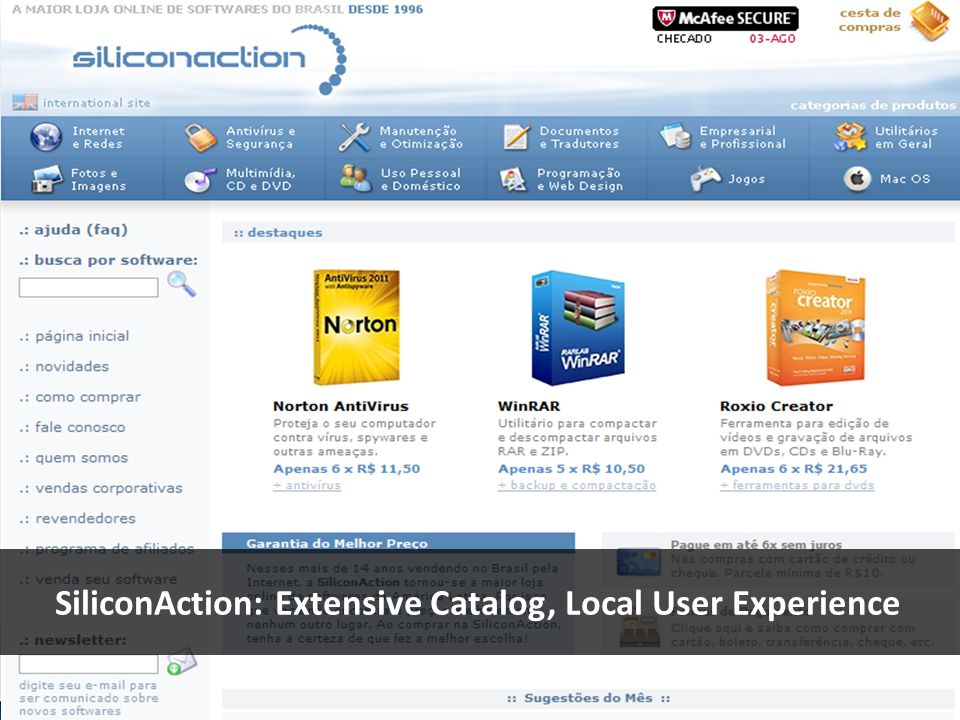
Task: Click the newsletter envelope submit icon
Action: (x=181, y=662)
